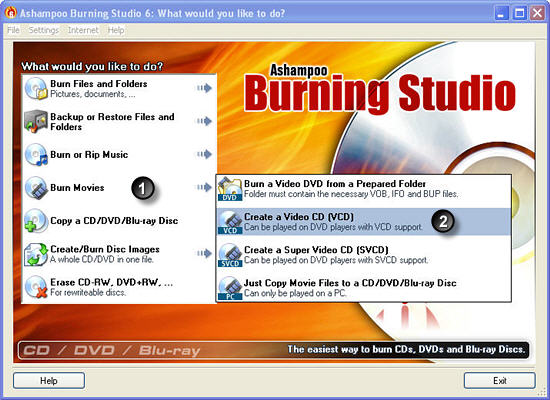The image size is (550, 400).
Task: Select Burn Files and Folders text
Action: tap(99, 84)
